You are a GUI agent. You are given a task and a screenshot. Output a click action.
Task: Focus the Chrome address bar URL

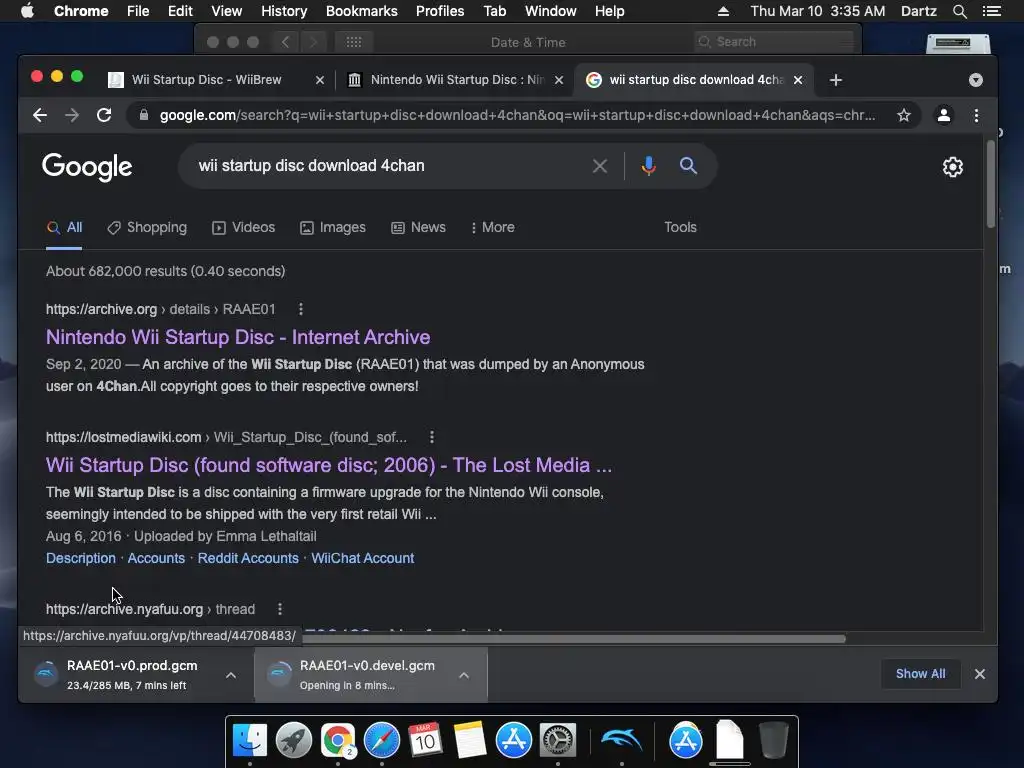click(517, 116)
